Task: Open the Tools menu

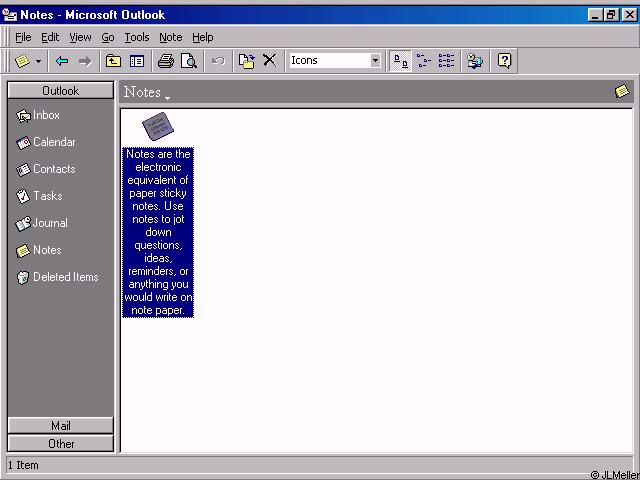Action: (x=137, y=37)
